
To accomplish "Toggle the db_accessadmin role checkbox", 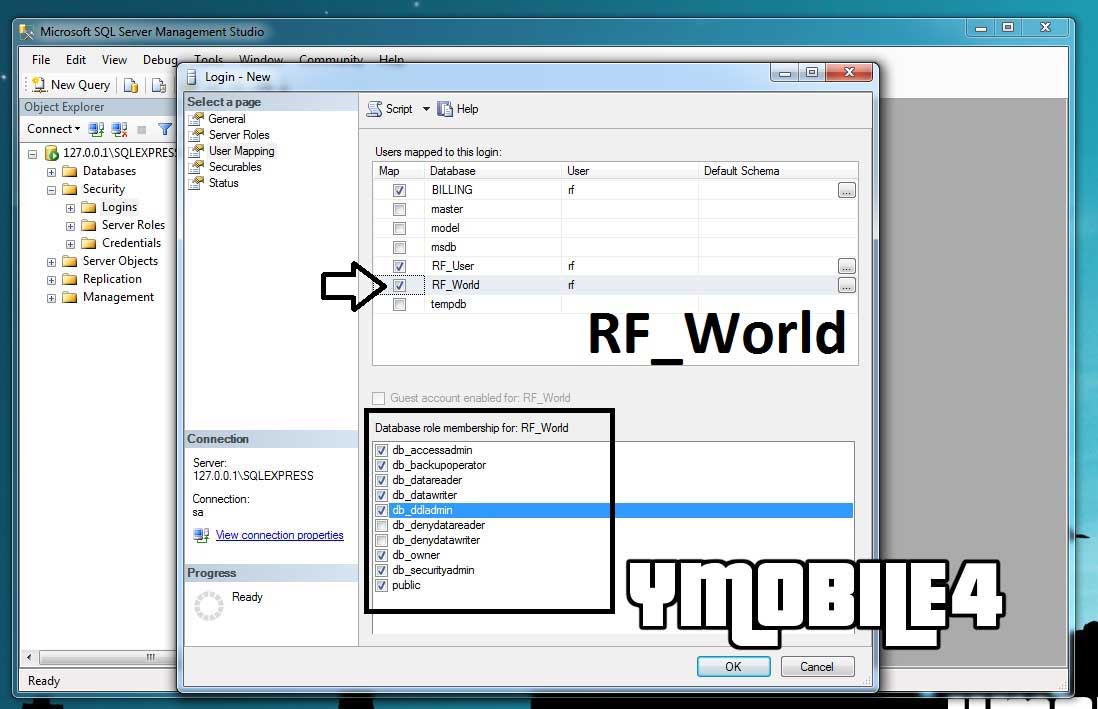I will pos(381,450).
